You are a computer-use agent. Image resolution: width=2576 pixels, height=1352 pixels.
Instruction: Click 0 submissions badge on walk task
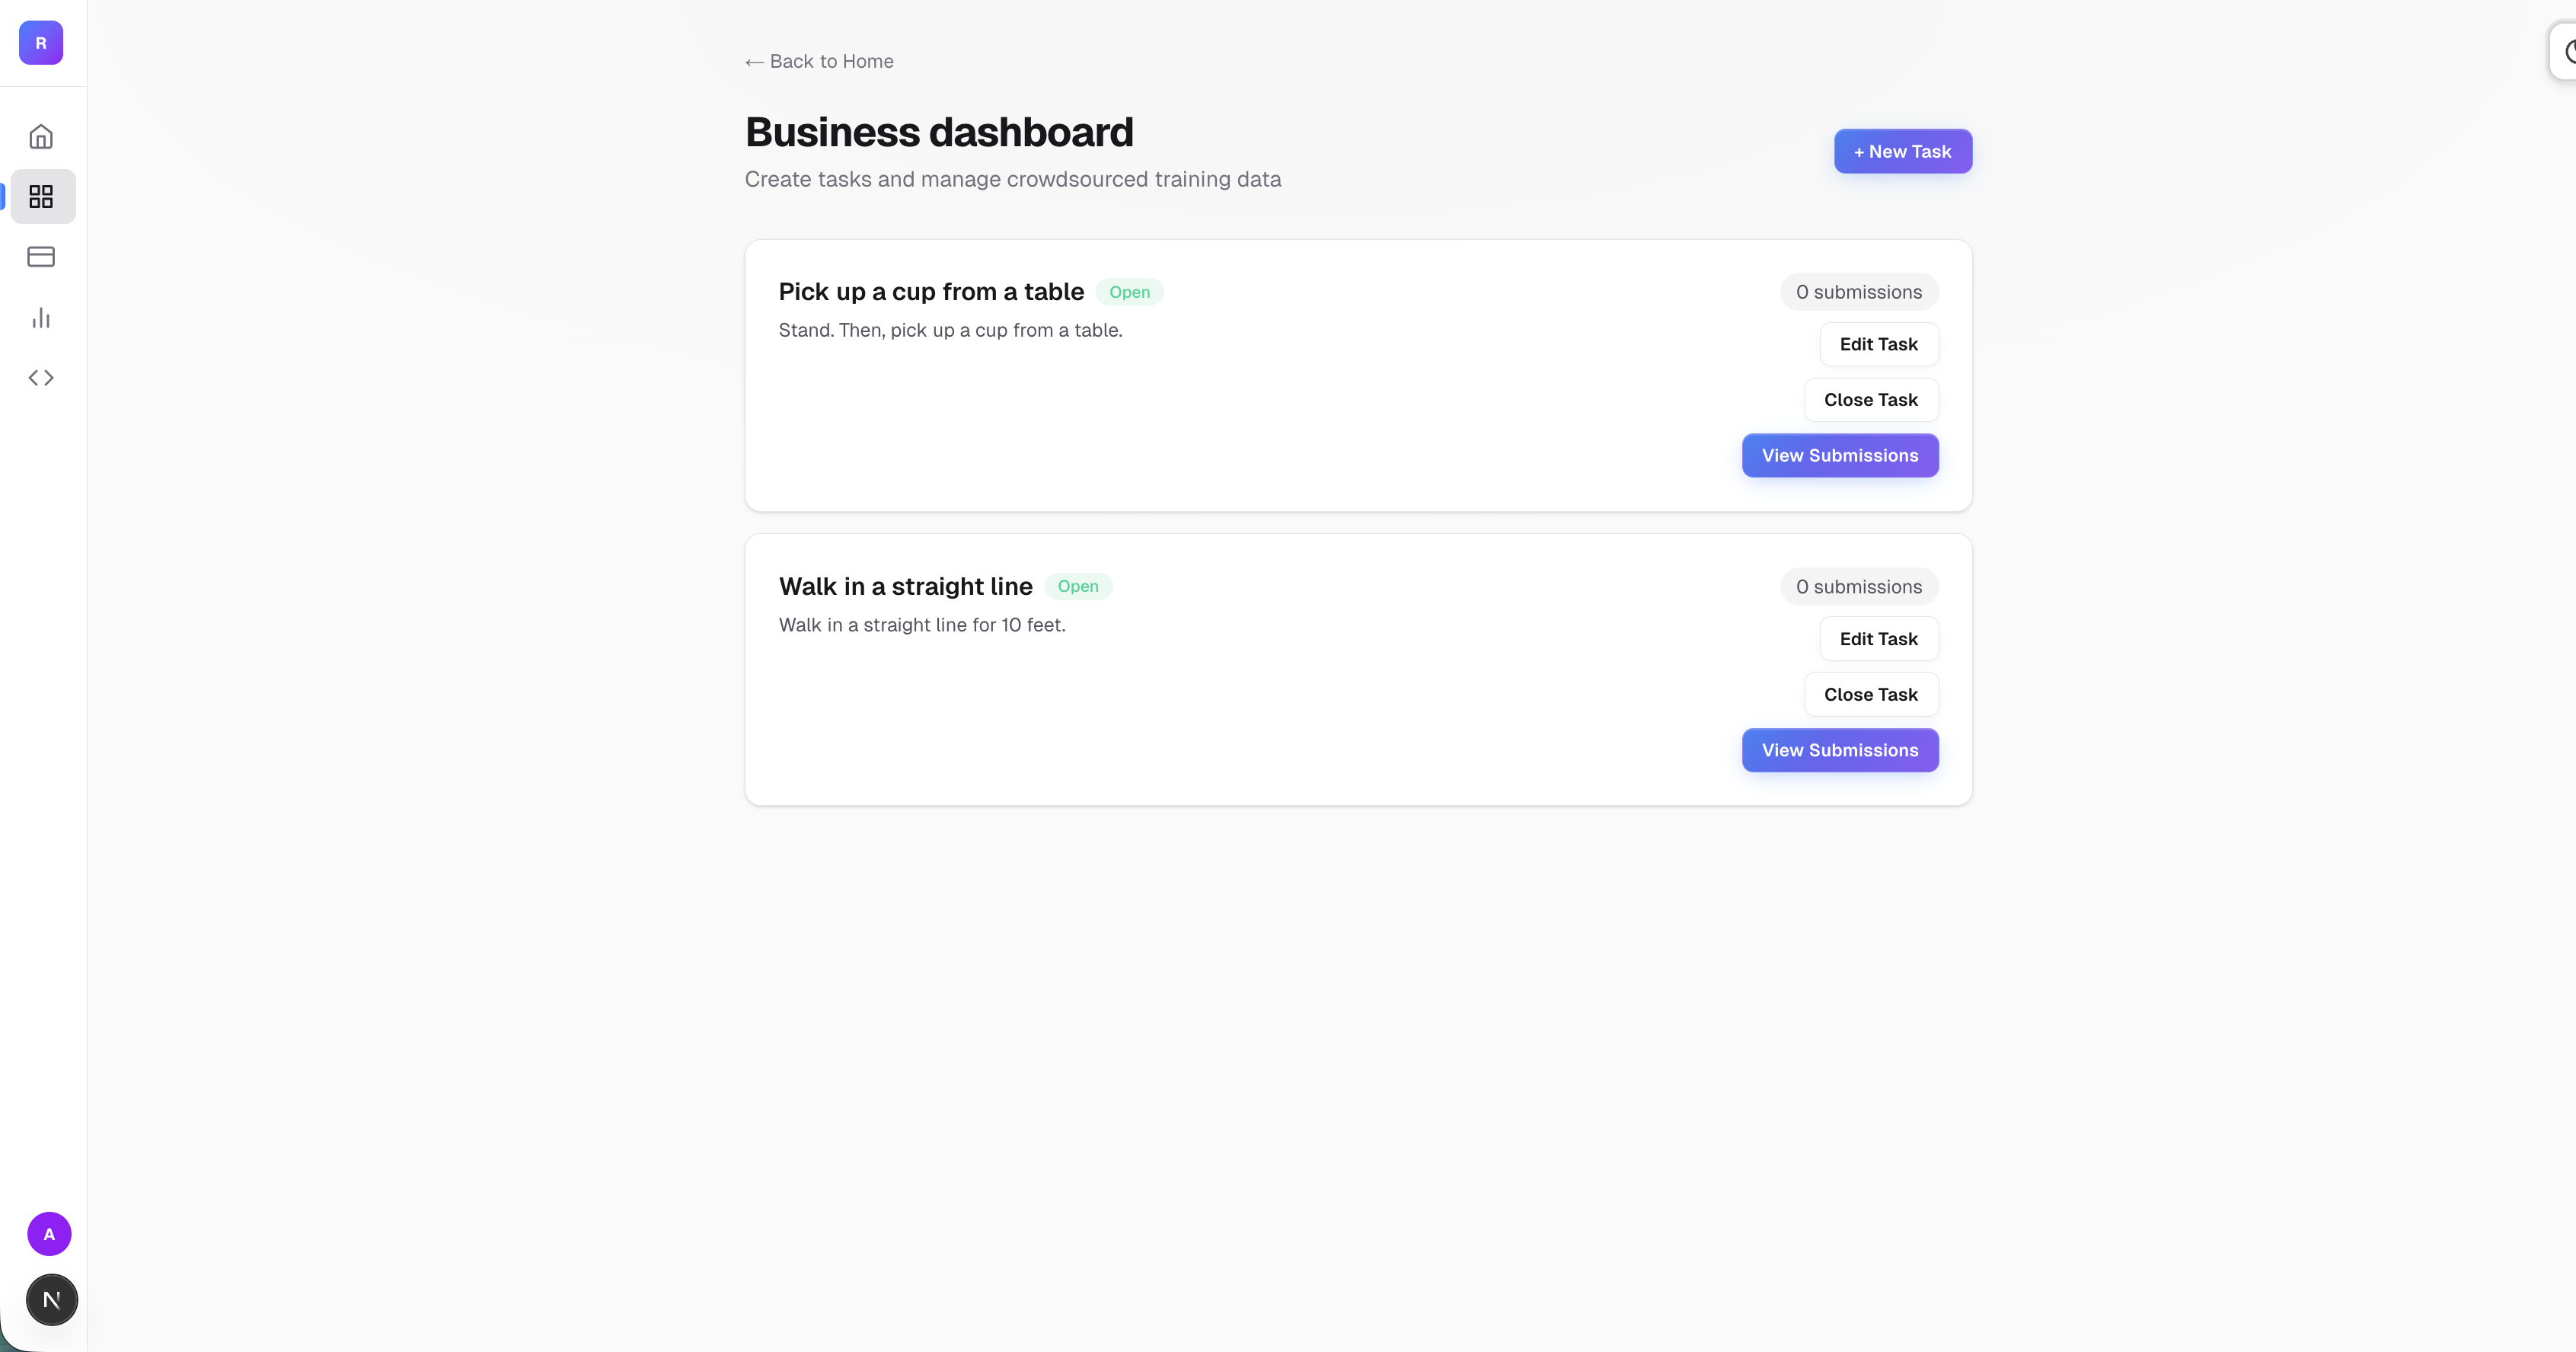point(1858,587)
